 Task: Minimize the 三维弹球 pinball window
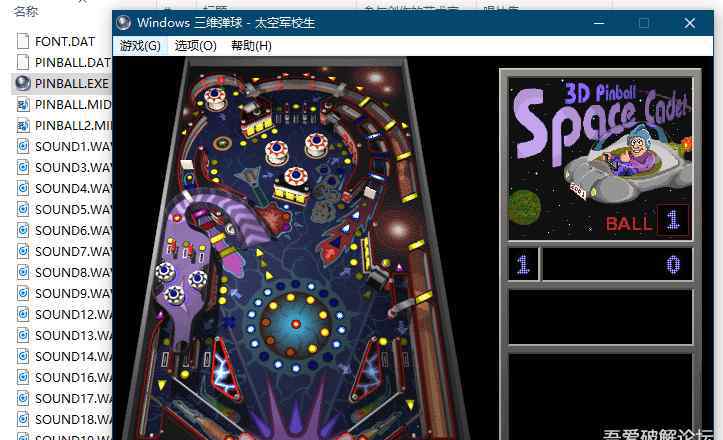point(599,23)
